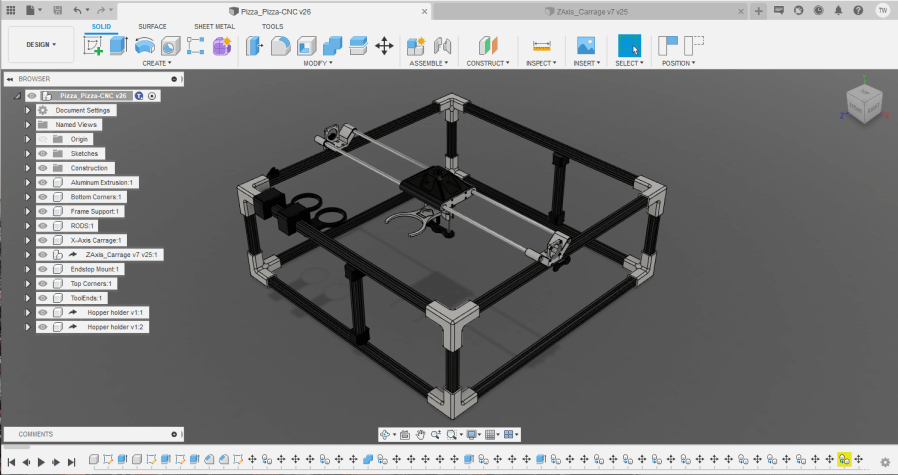Viewport: 898px width, 475px height.
Task: Expand the X-Axis Carrage:1 tree node
Action: [x=28, y=240]
